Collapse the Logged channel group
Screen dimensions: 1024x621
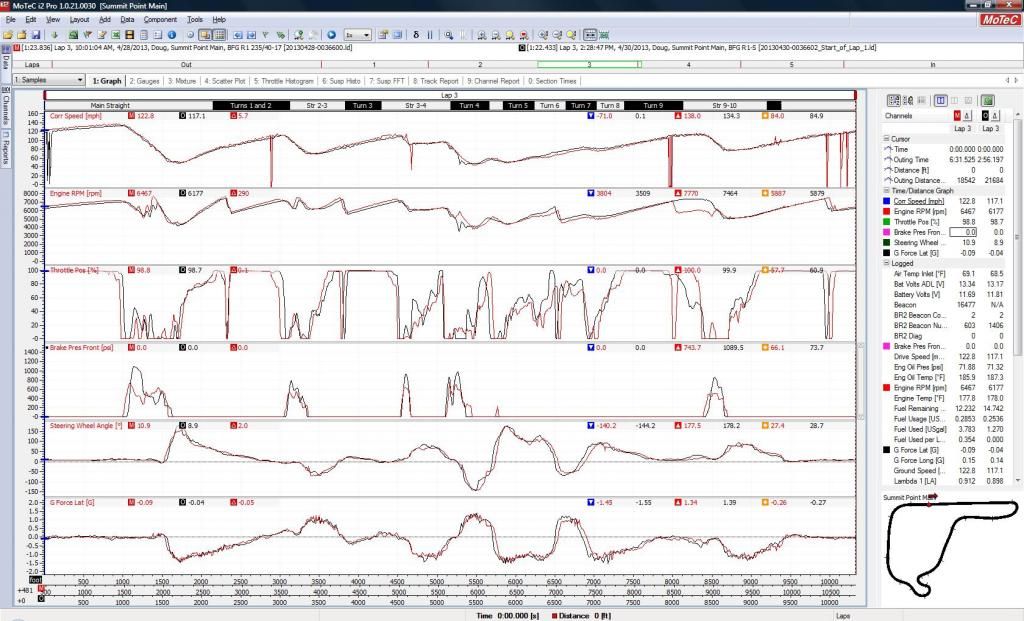pos(888,263)
